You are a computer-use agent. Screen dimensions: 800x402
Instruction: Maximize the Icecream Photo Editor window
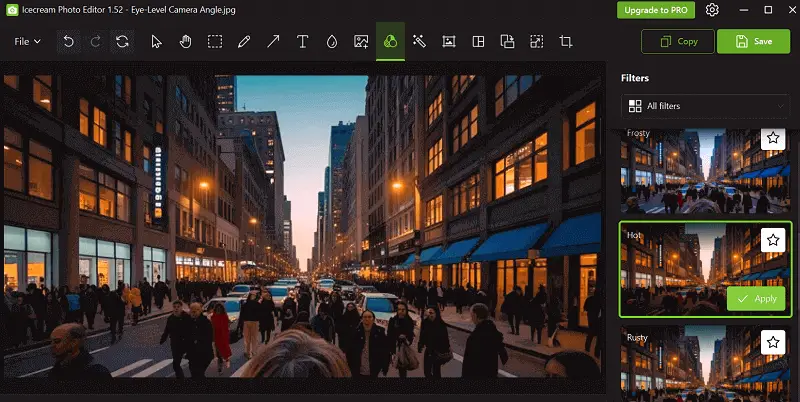[768, 10]
